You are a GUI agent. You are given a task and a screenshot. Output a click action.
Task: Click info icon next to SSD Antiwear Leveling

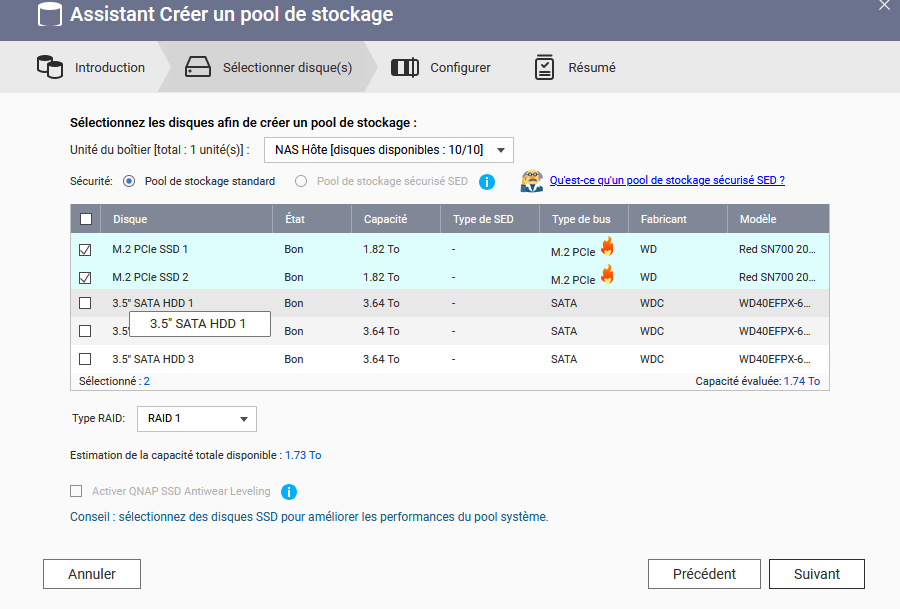point(289,491)
